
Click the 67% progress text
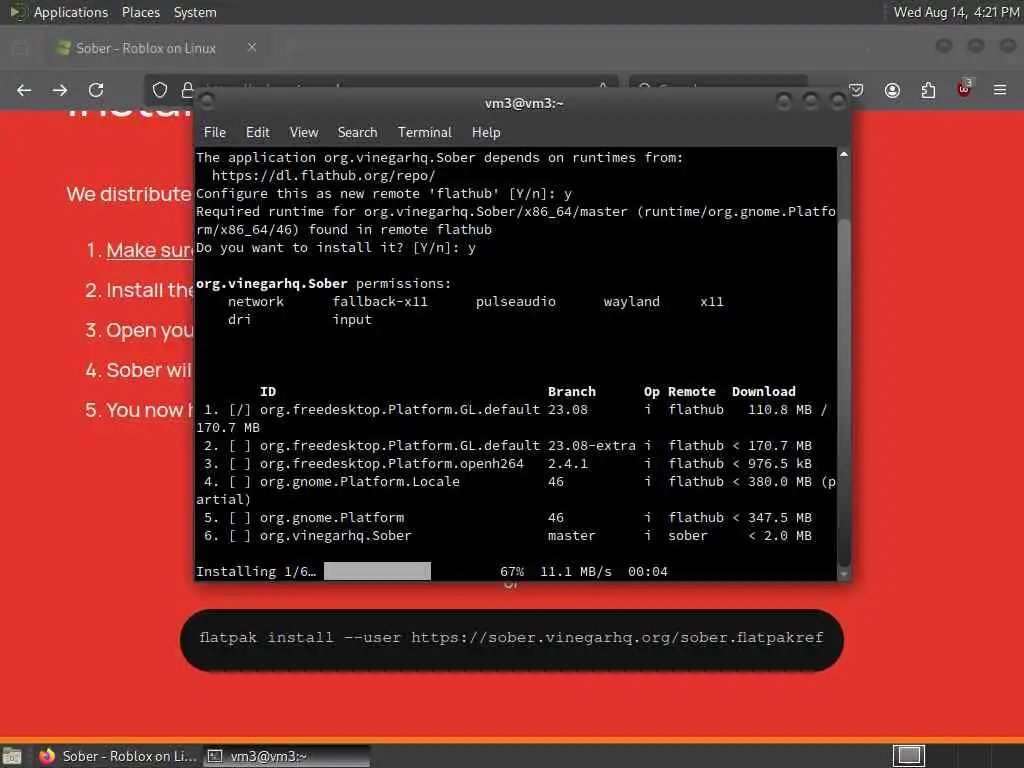pos(512,571)
